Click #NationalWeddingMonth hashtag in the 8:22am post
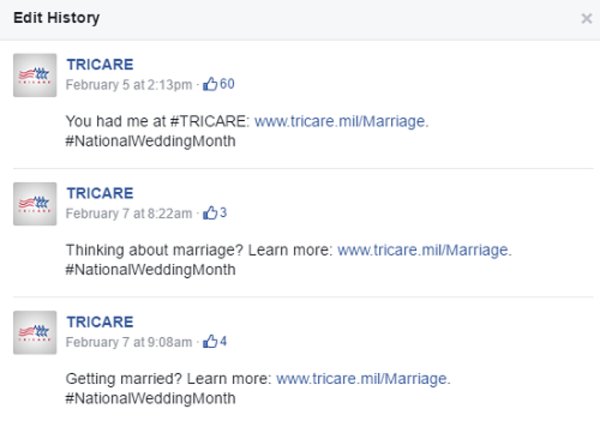Image resolution: width=600 pixels, height=421 pixels. [150, 270]
